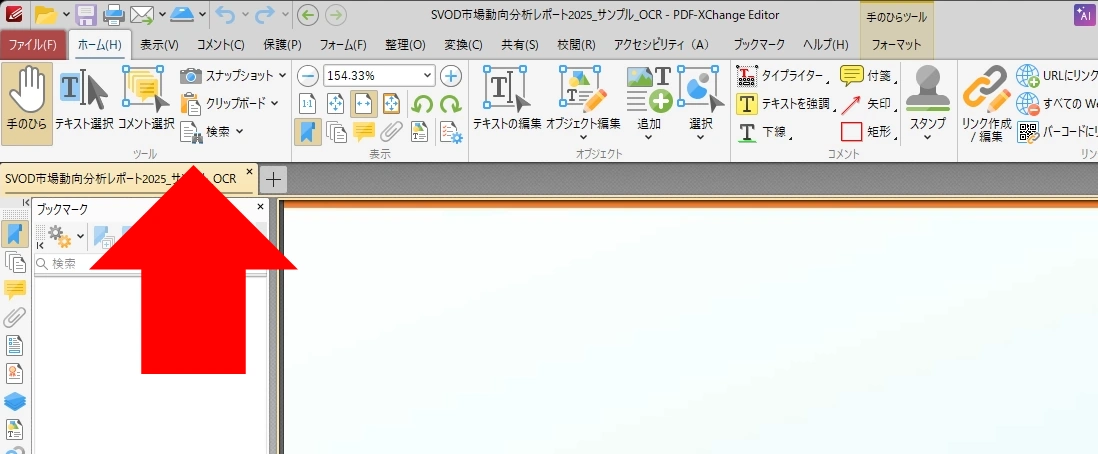1098x454 pixels.
Task: Expand the Scan dropdown arrow
Action: click(202, 14)
